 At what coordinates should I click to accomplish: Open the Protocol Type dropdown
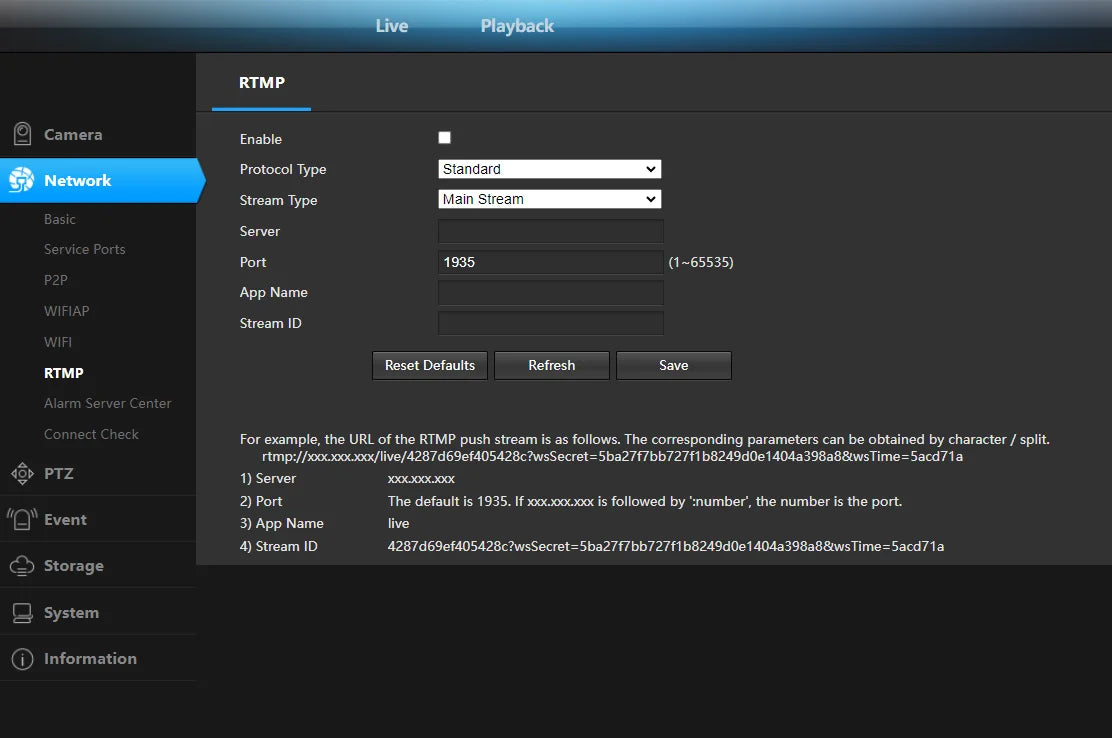point(549,169)
